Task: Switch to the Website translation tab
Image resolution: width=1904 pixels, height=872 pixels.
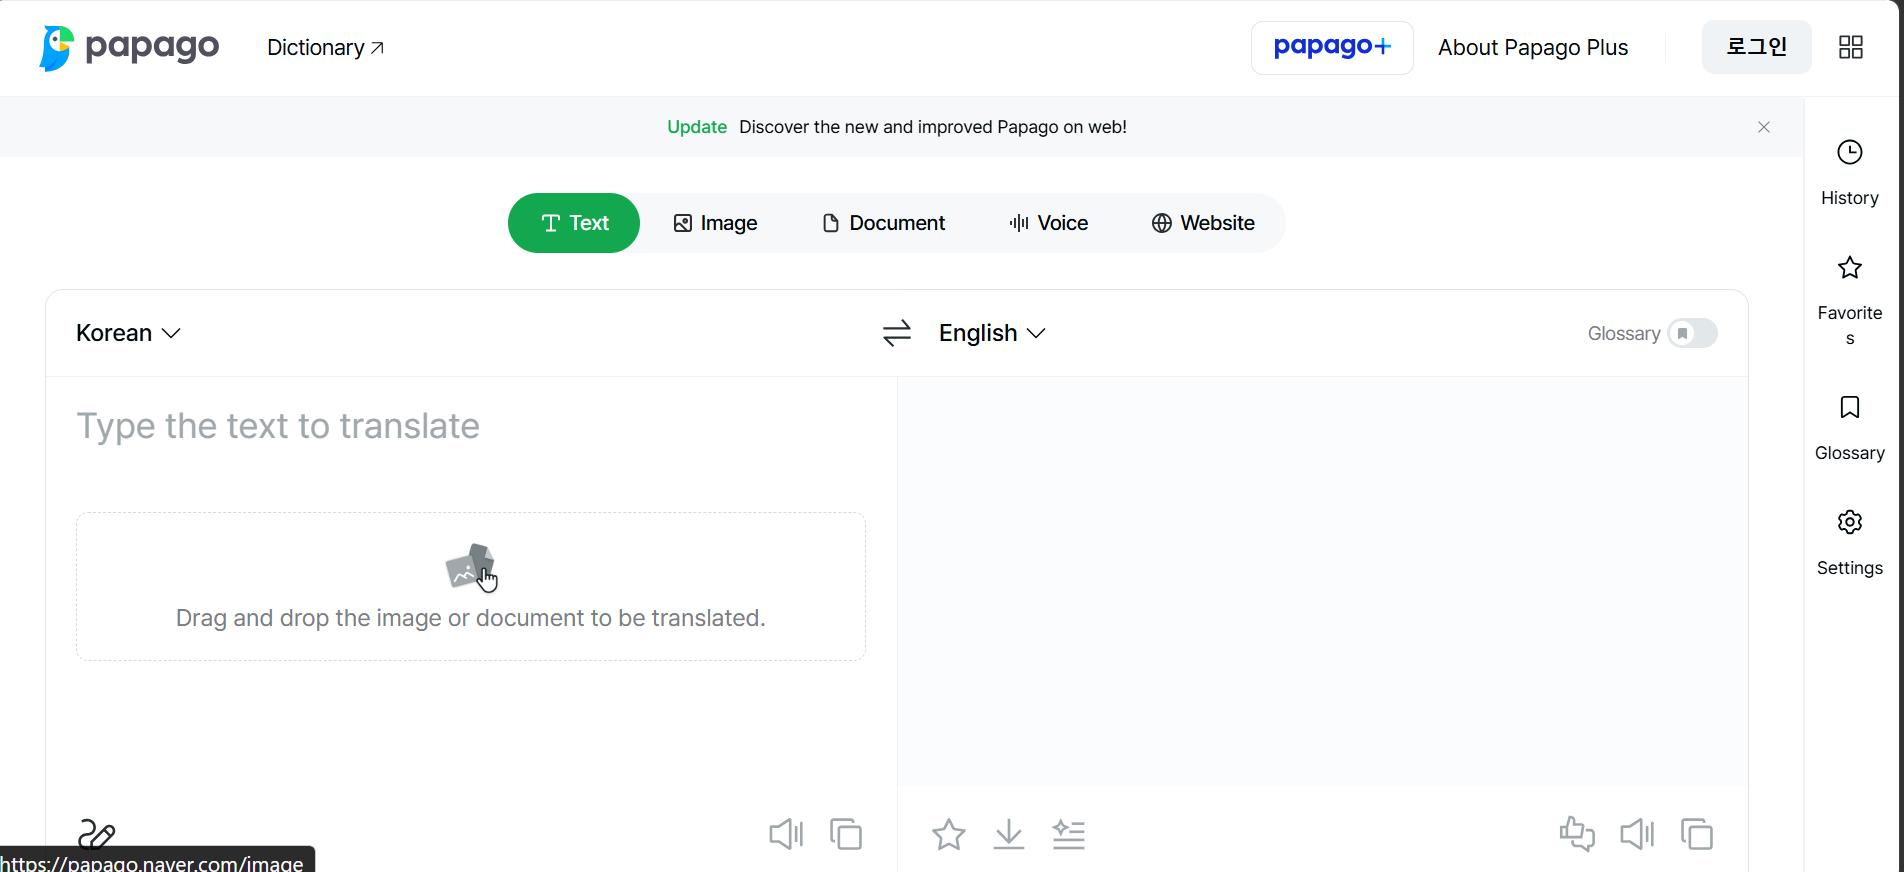Action: pos(1203,223)
